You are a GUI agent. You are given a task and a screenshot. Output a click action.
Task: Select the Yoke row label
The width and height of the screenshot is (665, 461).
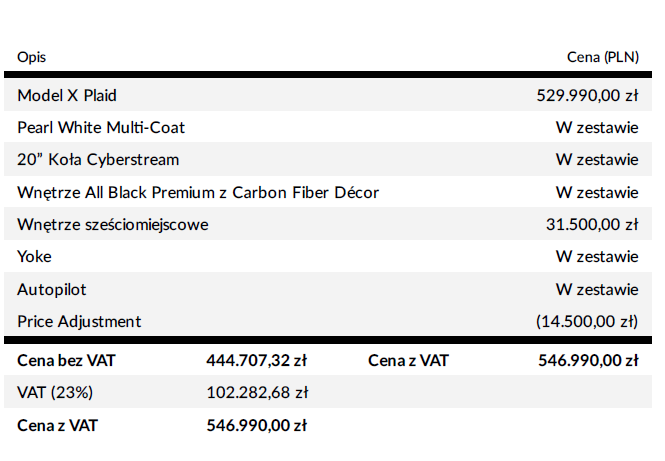(x=34, y=257)
